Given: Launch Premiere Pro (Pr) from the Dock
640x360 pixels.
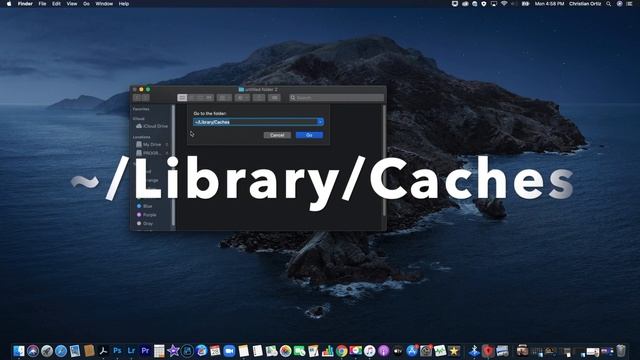Looking at the screenshot, I should (145, 351).
